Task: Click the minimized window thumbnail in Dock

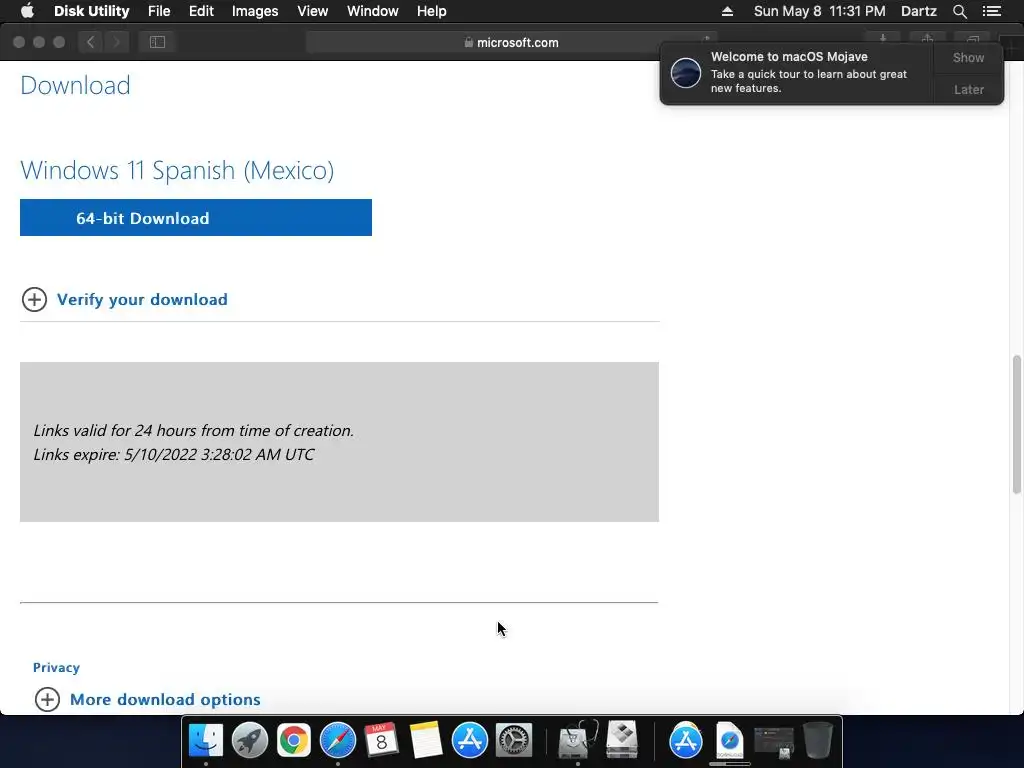Action: (x=774, y=742)
